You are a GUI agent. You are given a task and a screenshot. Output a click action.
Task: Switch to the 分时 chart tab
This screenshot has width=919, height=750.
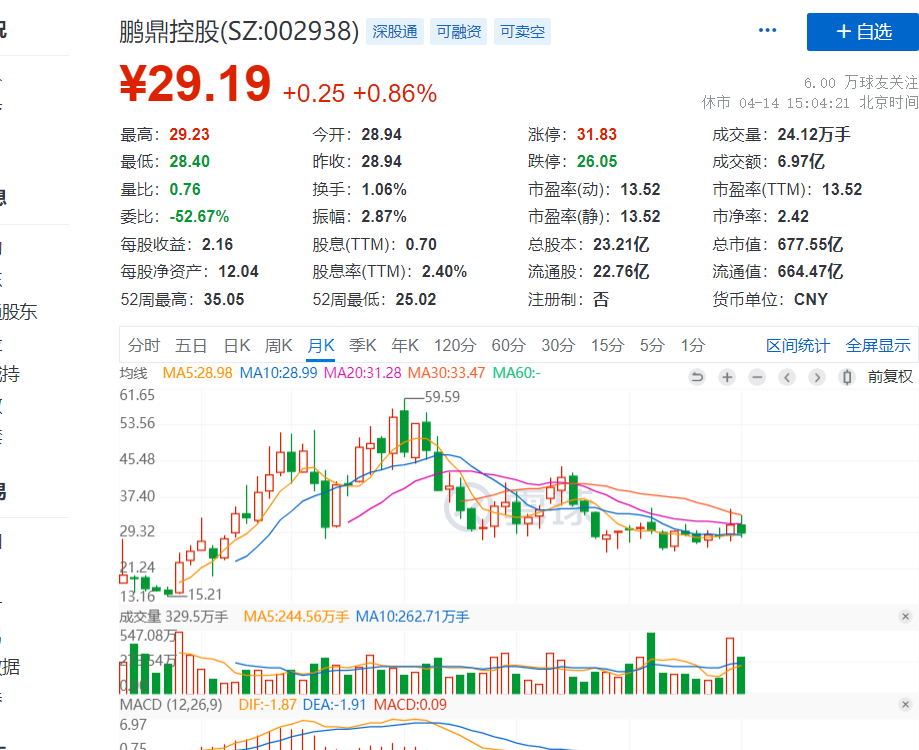point(144,345)
